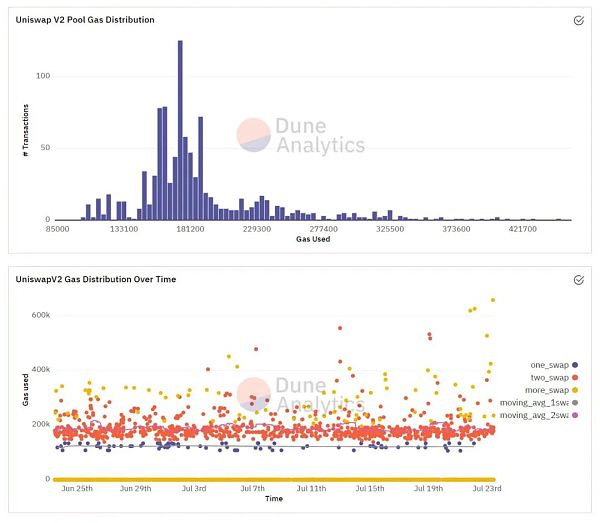Open the Uniswap V2 Pool Gas Distribution title

click(85, 20)
